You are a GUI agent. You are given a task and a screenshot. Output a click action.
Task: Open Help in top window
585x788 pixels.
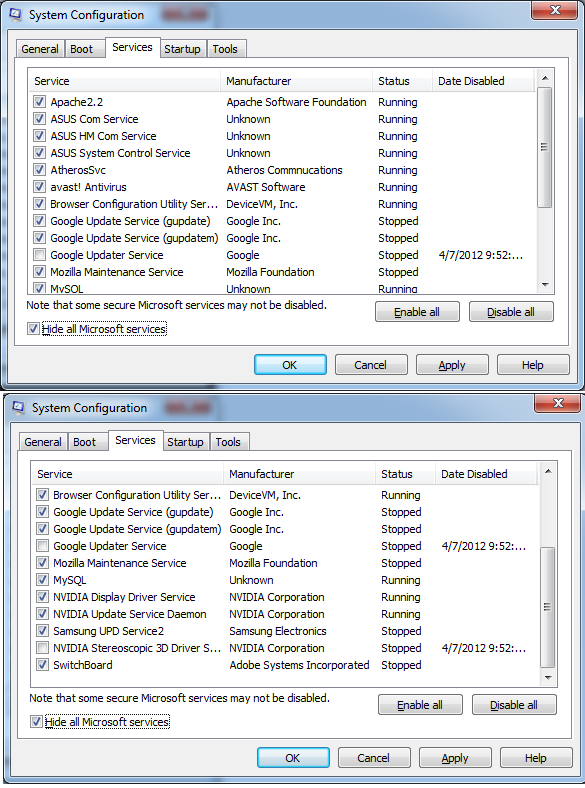[533, 365]
